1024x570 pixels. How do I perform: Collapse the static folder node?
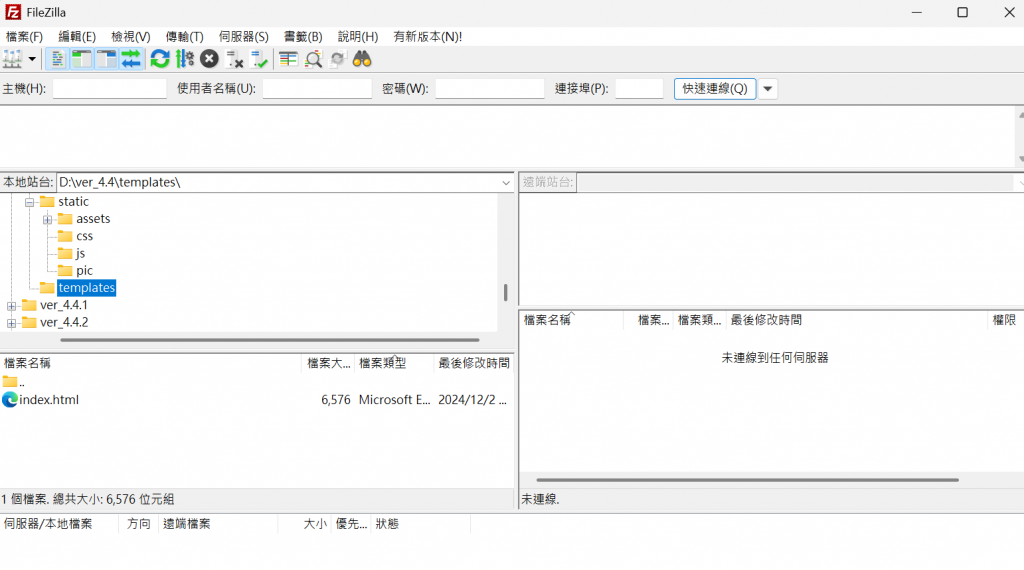point(29,202)
